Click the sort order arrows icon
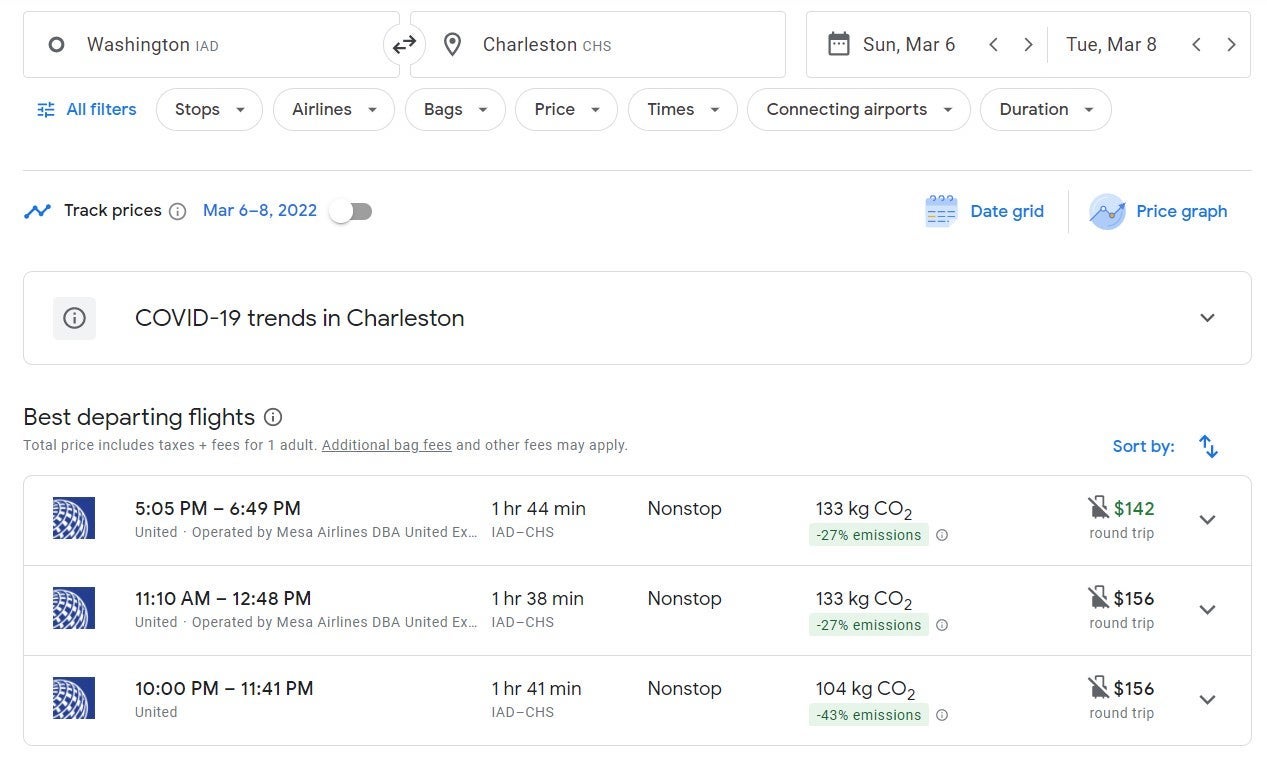 click(x=1208, y=447)
